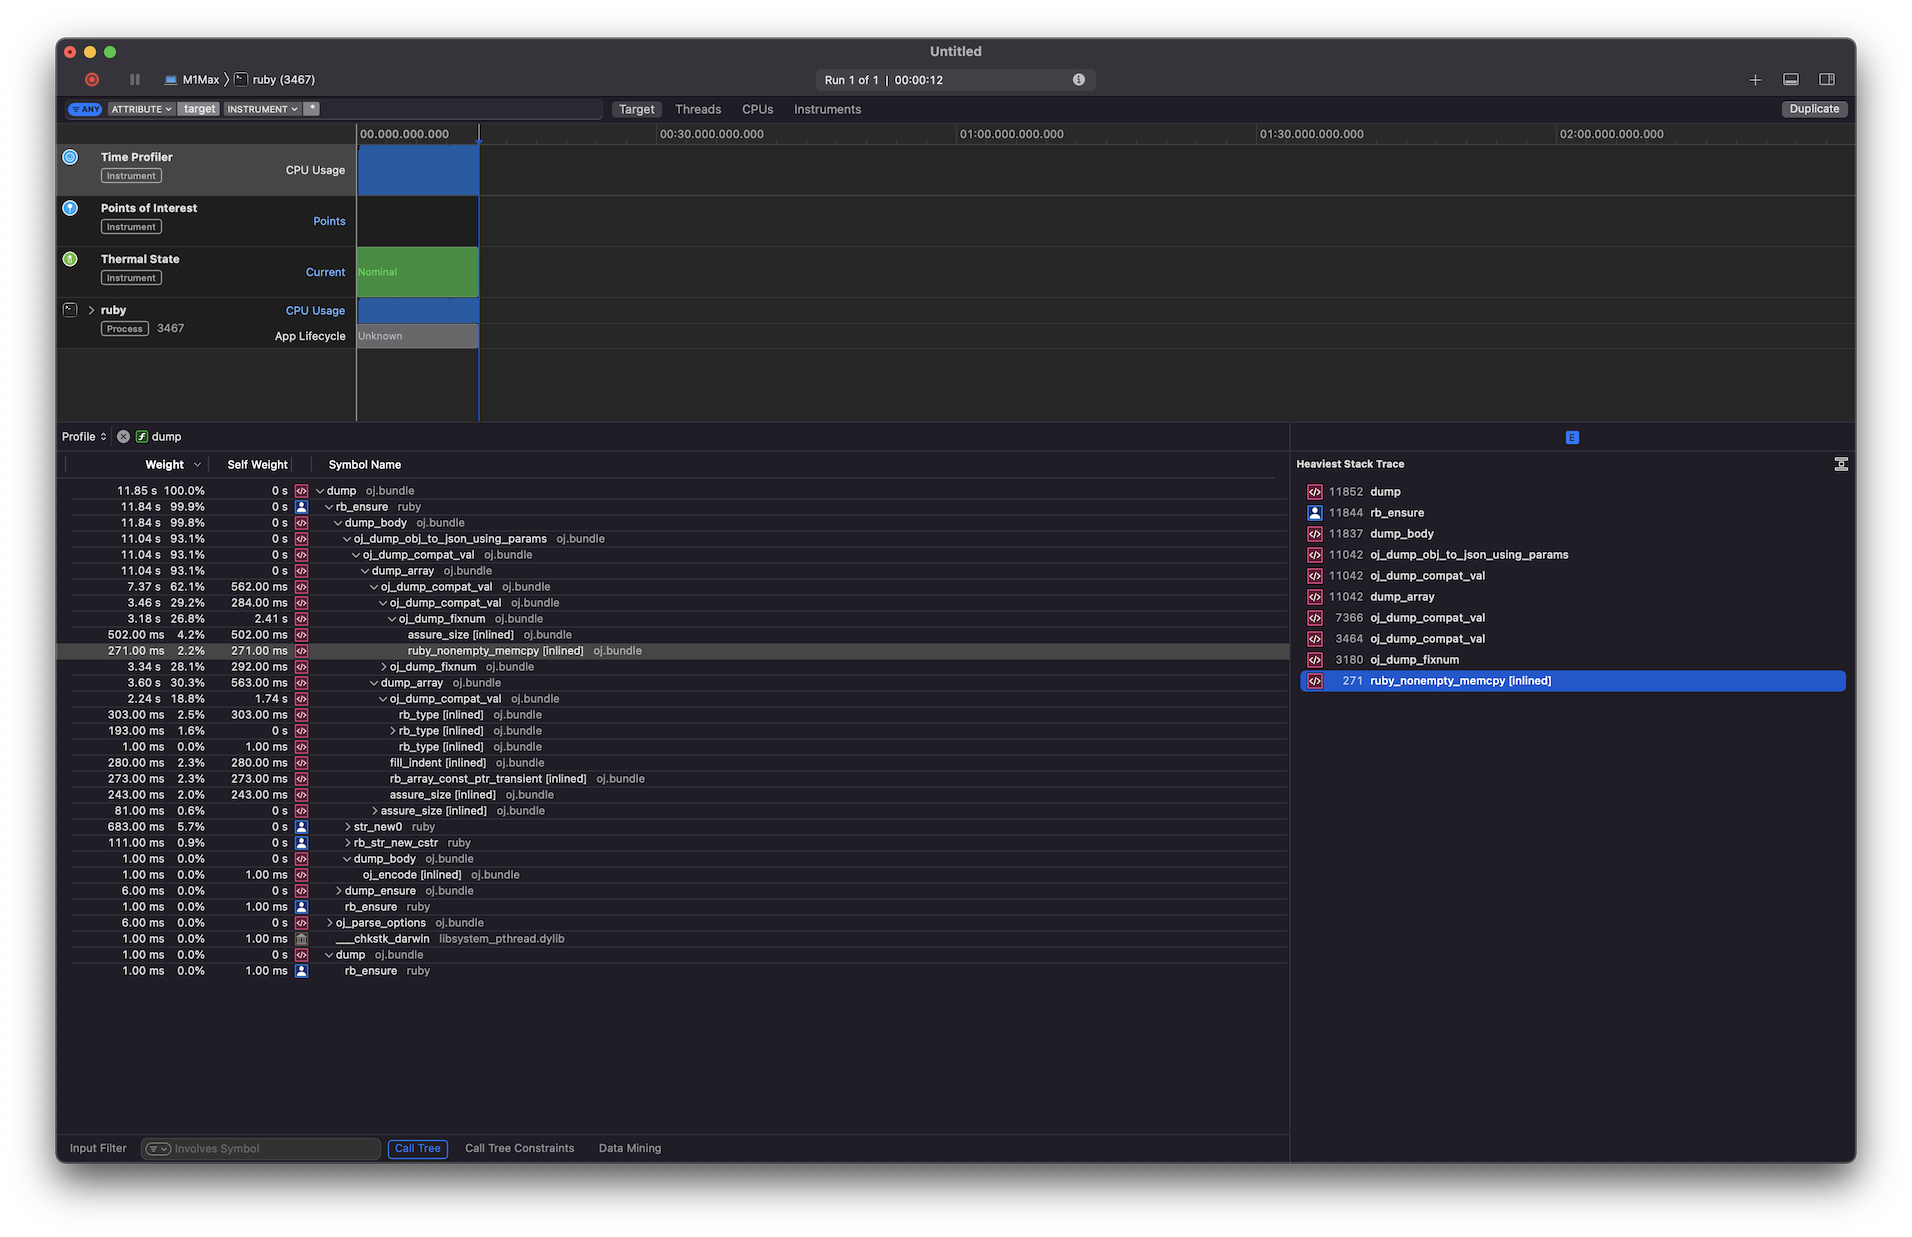
Task: Select dump_array 11042 in stack trace
Action: click(1572, 597)
